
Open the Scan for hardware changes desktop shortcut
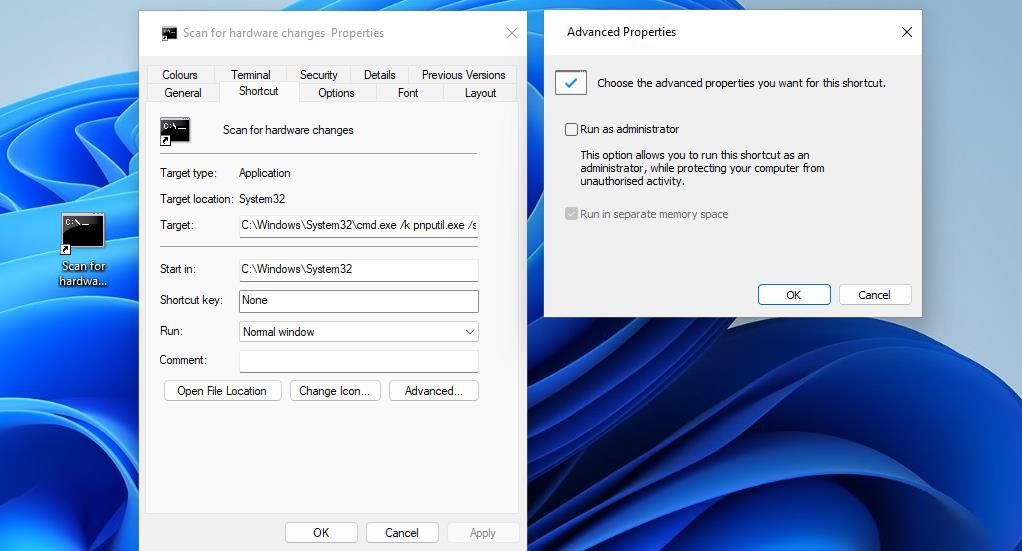(83, 234)
